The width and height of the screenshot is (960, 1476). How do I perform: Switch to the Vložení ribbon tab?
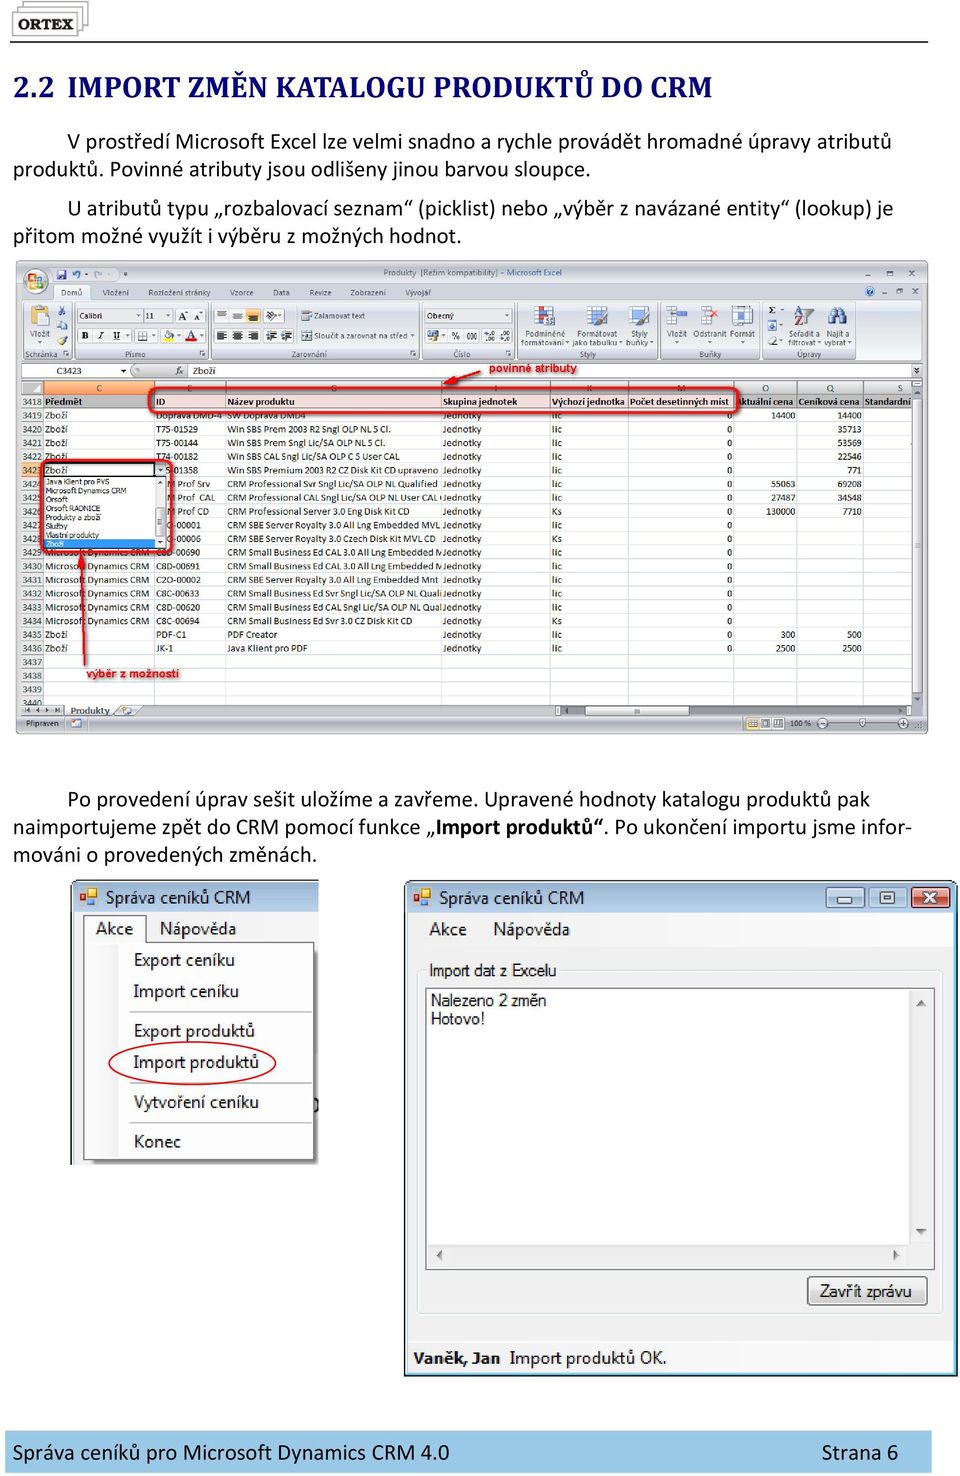coord(116,293)
